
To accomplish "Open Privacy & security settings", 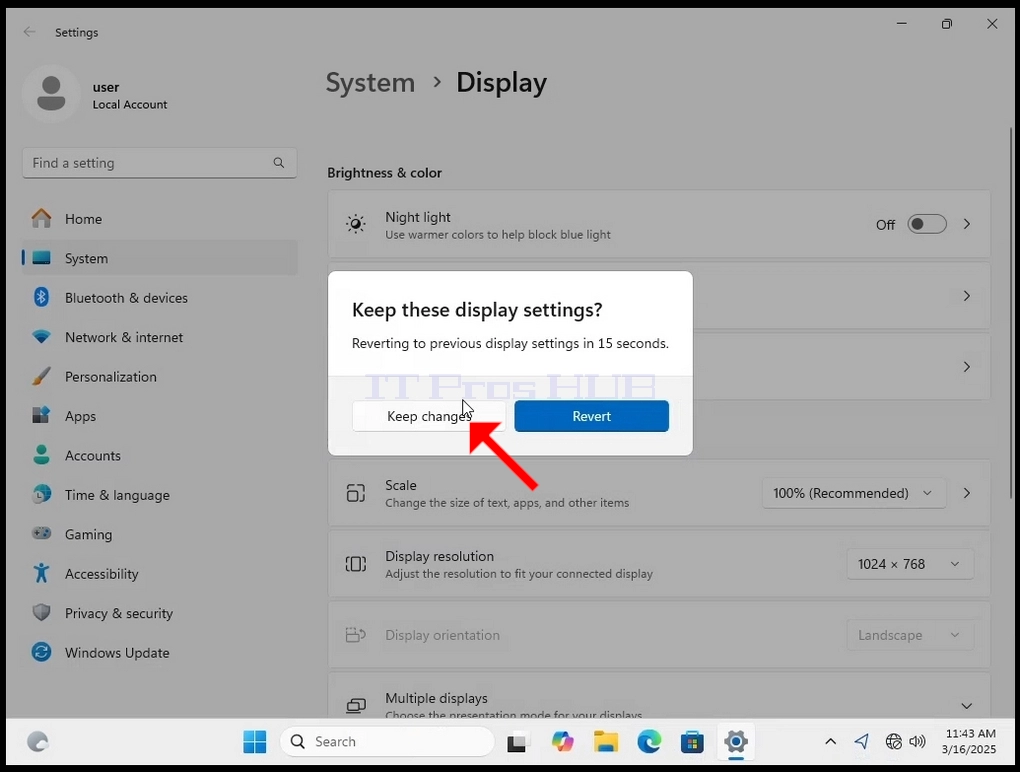I will (x=159, y=614).
